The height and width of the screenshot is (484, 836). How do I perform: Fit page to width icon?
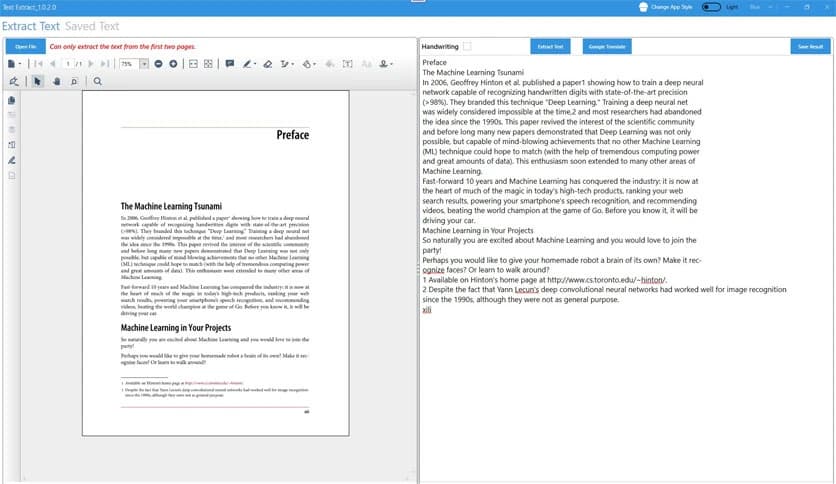194,64
